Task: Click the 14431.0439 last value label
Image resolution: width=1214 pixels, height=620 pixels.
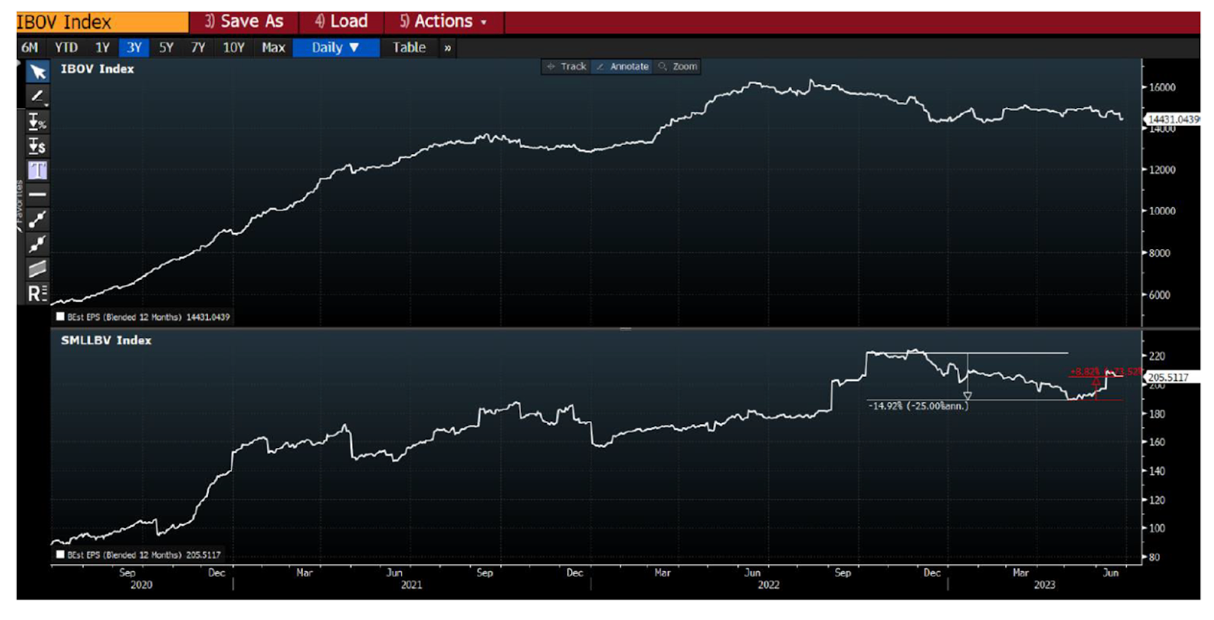Action: (1173, 119)
